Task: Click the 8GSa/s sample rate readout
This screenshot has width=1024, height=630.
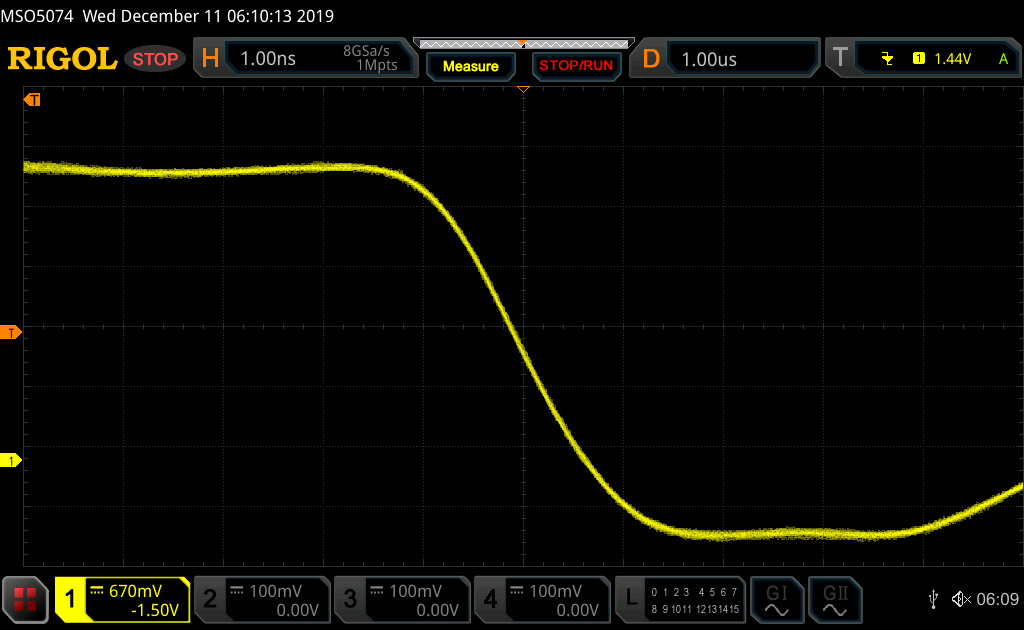Action: (366, 51)
